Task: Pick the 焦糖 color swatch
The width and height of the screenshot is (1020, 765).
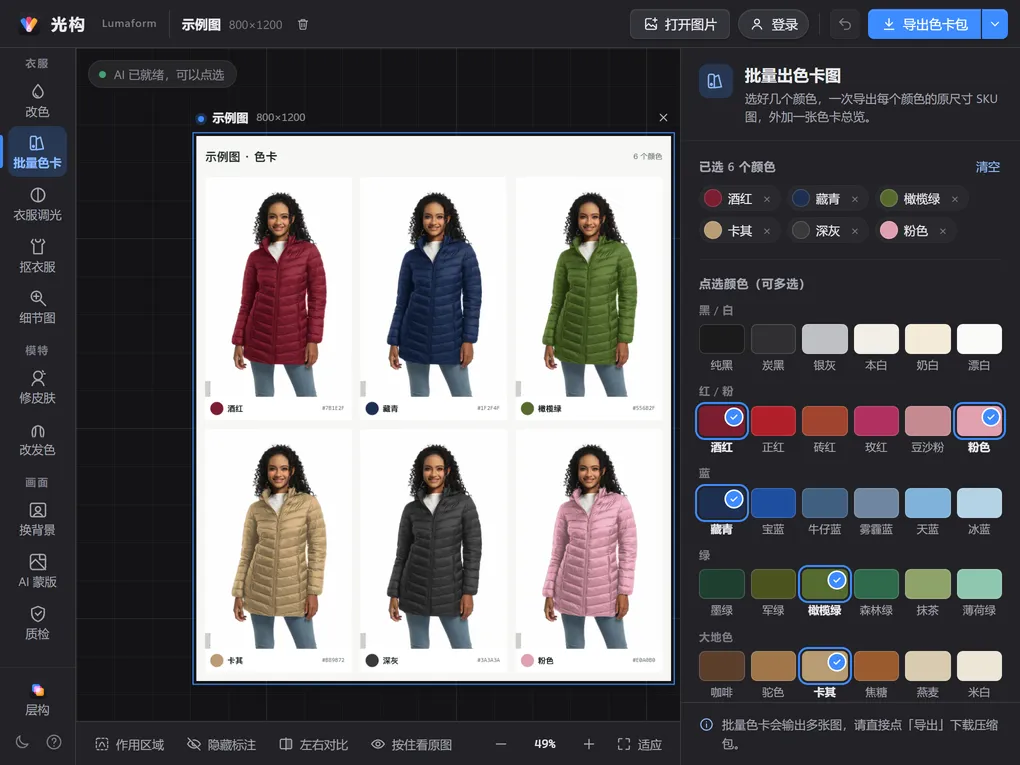Action: pos(876,665)
